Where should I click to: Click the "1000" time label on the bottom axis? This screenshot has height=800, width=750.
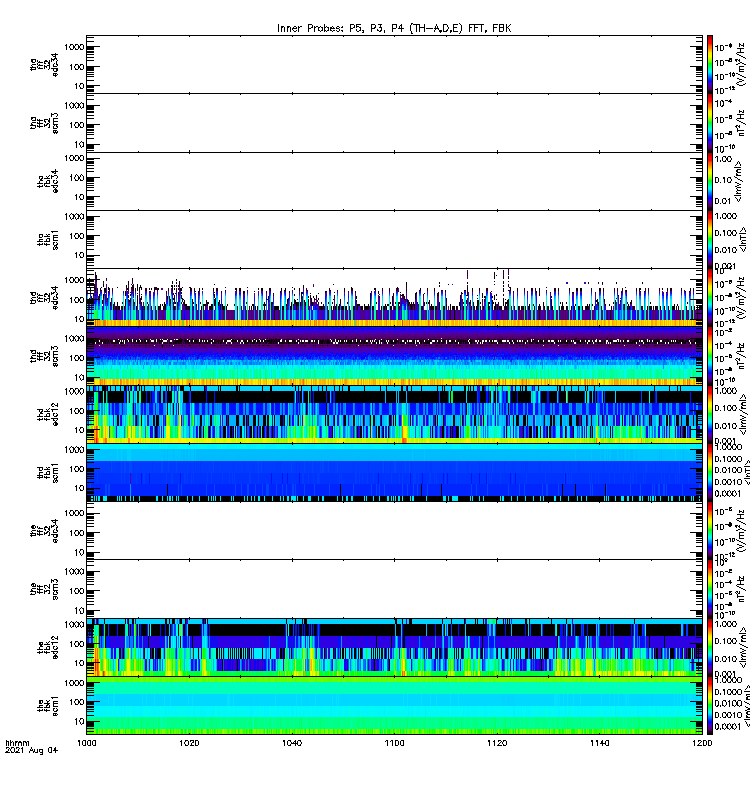(x=86, y=743)
